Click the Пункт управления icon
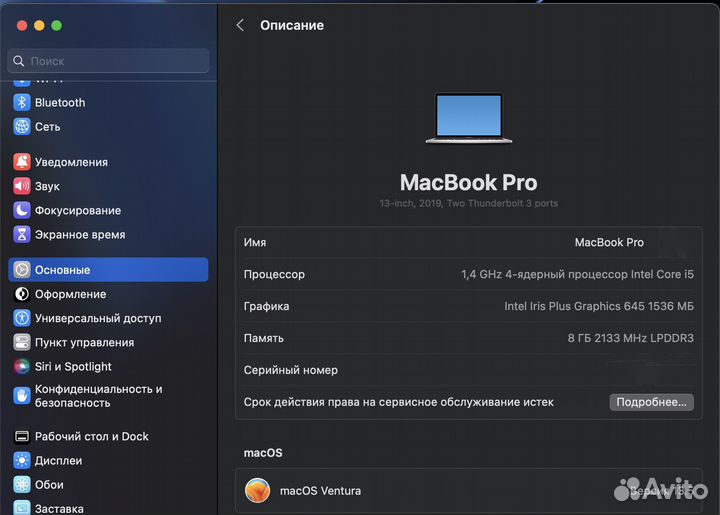 pos(22,342)
